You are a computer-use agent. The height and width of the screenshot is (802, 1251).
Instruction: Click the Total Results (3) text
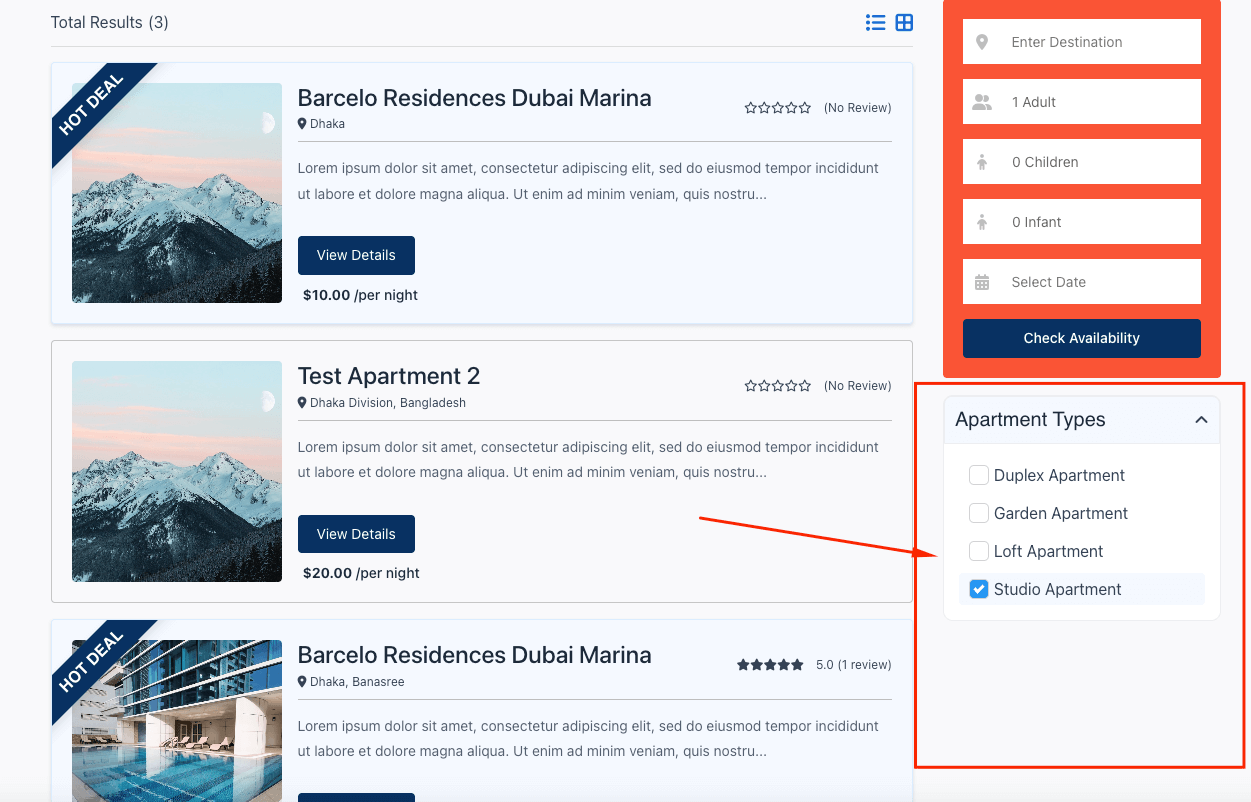[110, 22]
